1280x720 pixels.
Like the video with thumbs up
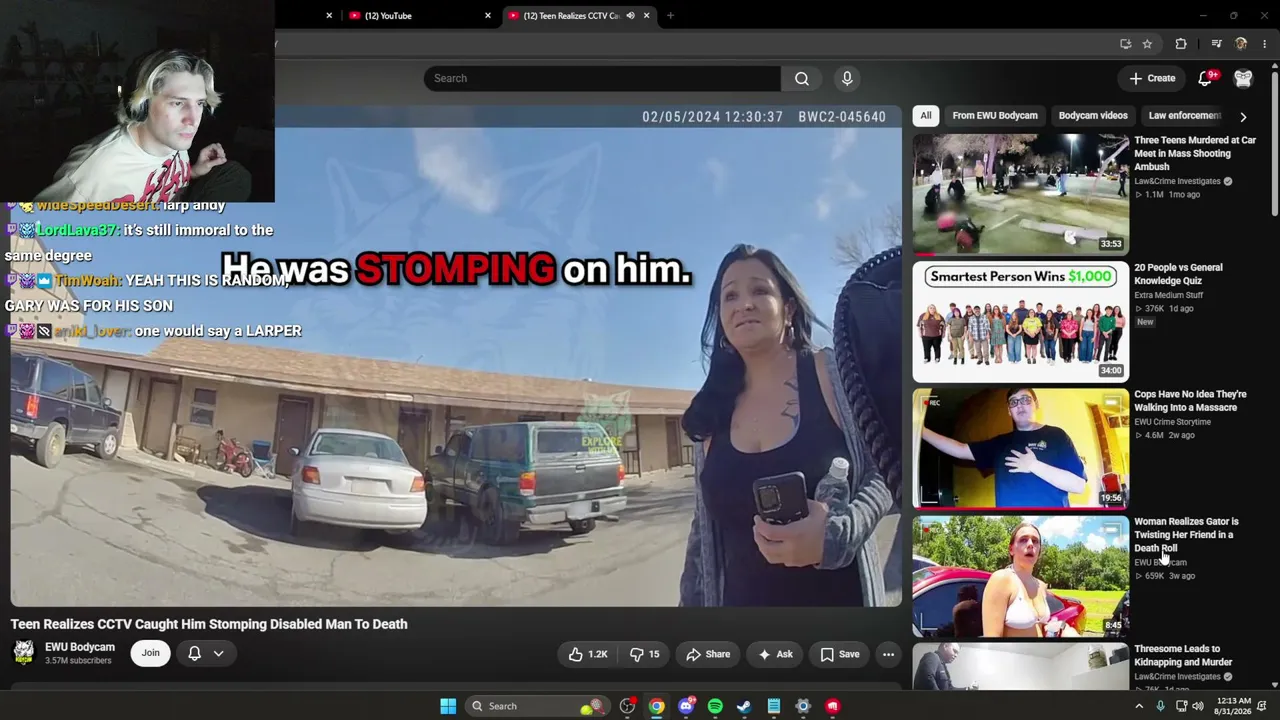tap(588, 654)
